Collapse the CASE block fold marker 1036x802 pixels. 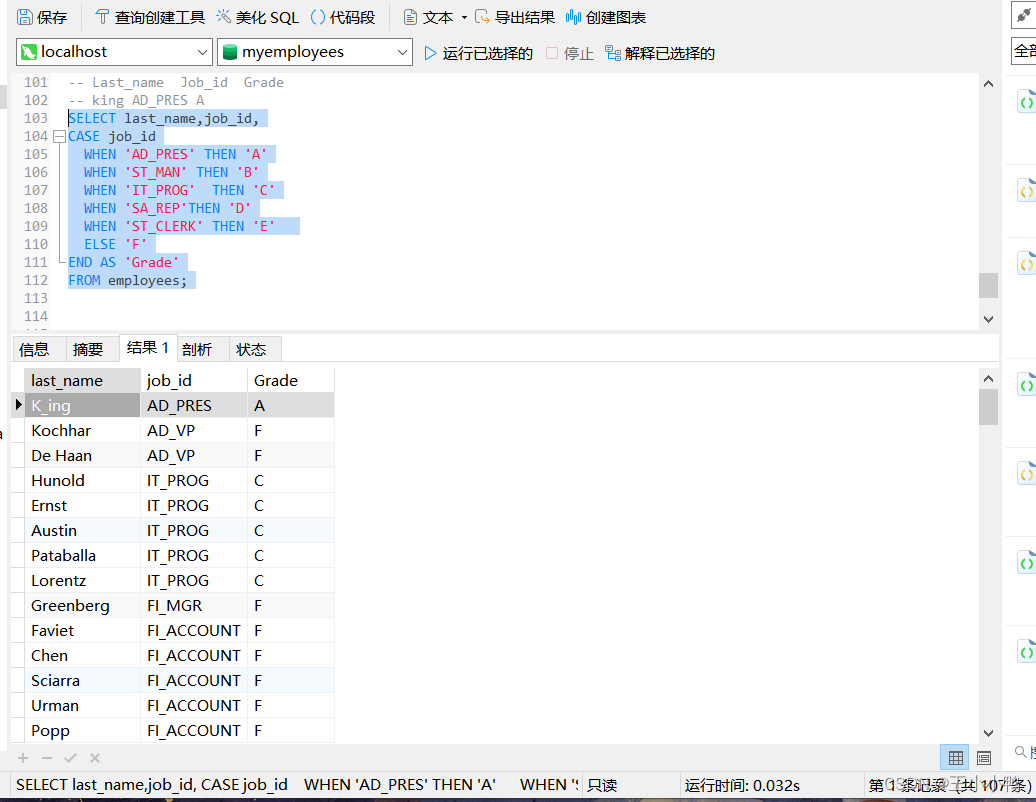pyautogui.click(x=59, y=136)
